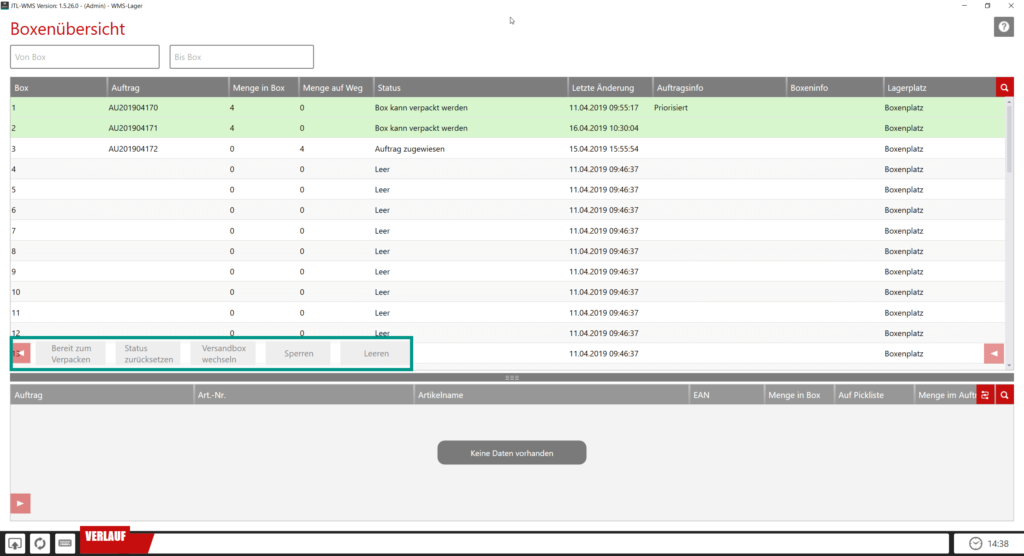Collapse the action bar with left red arrow
The height and width of the screenshot is (556, 1024).
point(21,353)
